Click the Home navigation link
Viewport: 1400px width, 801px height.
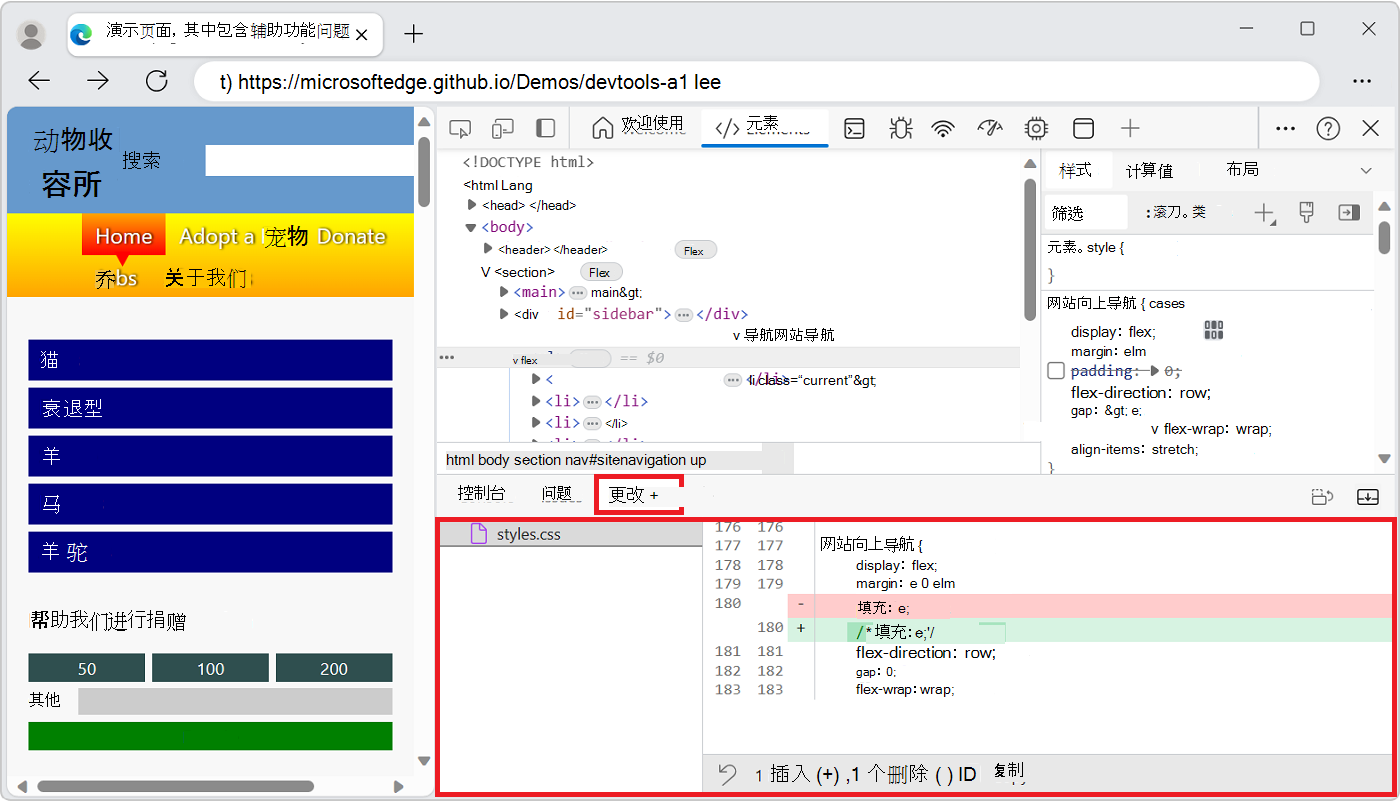124,236
